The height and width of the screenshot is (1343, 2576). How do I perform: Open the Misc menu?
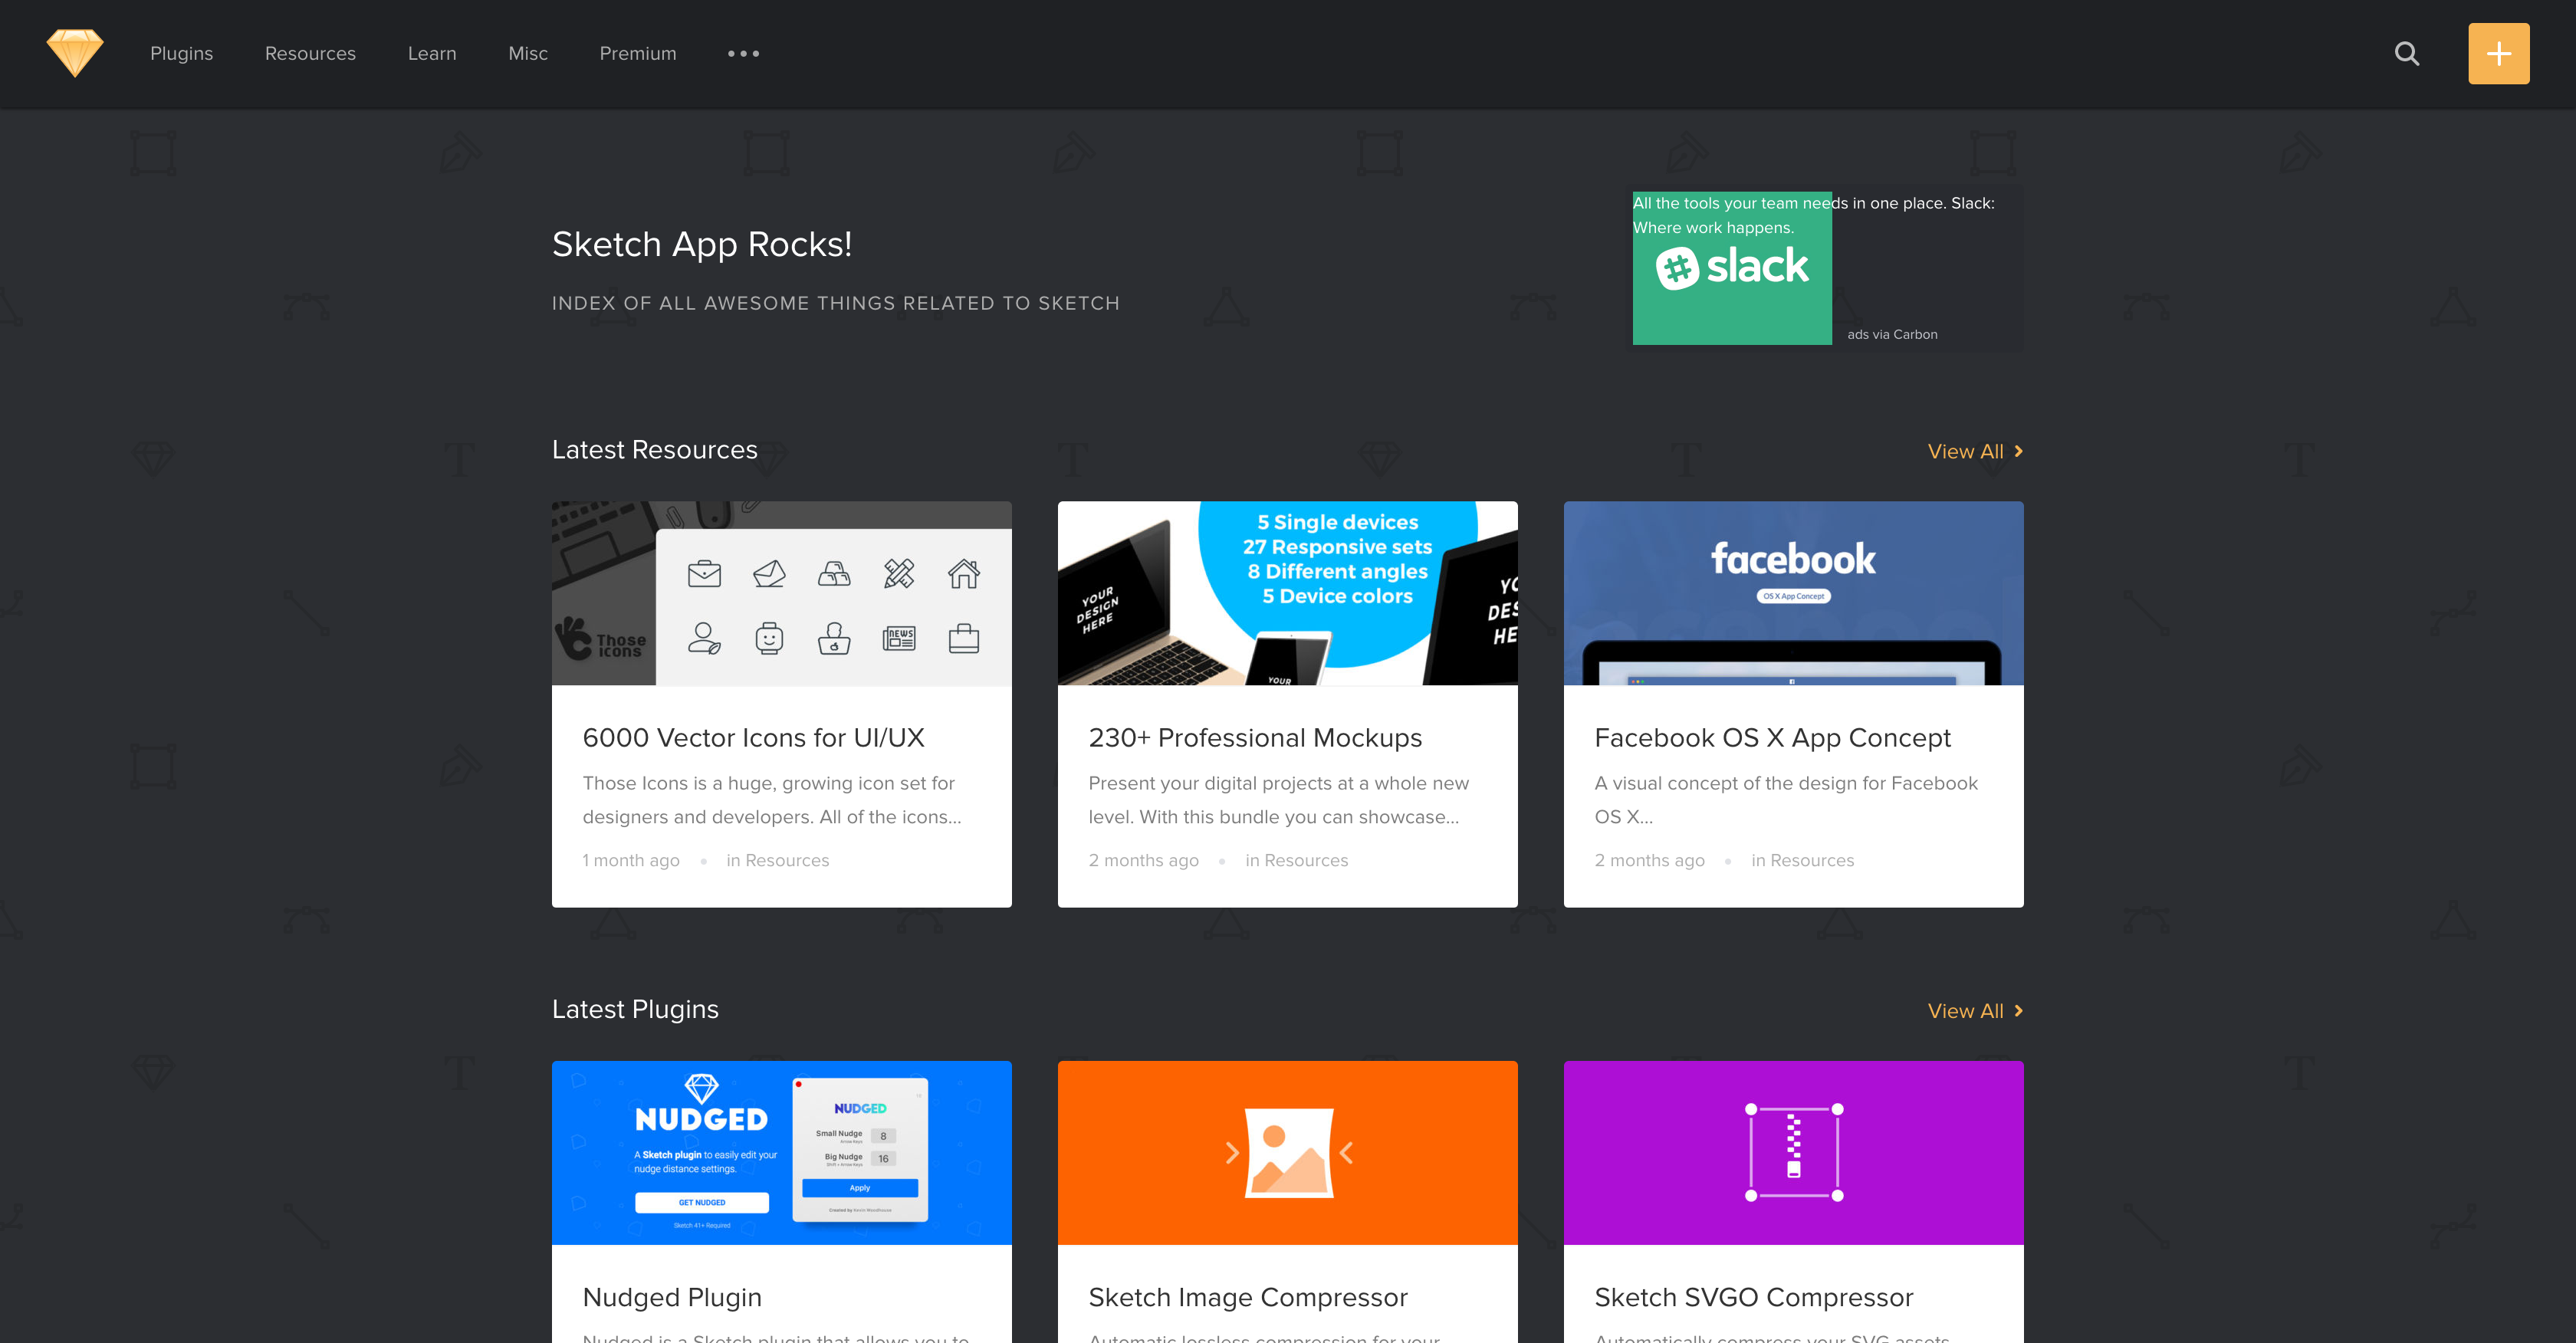click(x=528, y=54)
